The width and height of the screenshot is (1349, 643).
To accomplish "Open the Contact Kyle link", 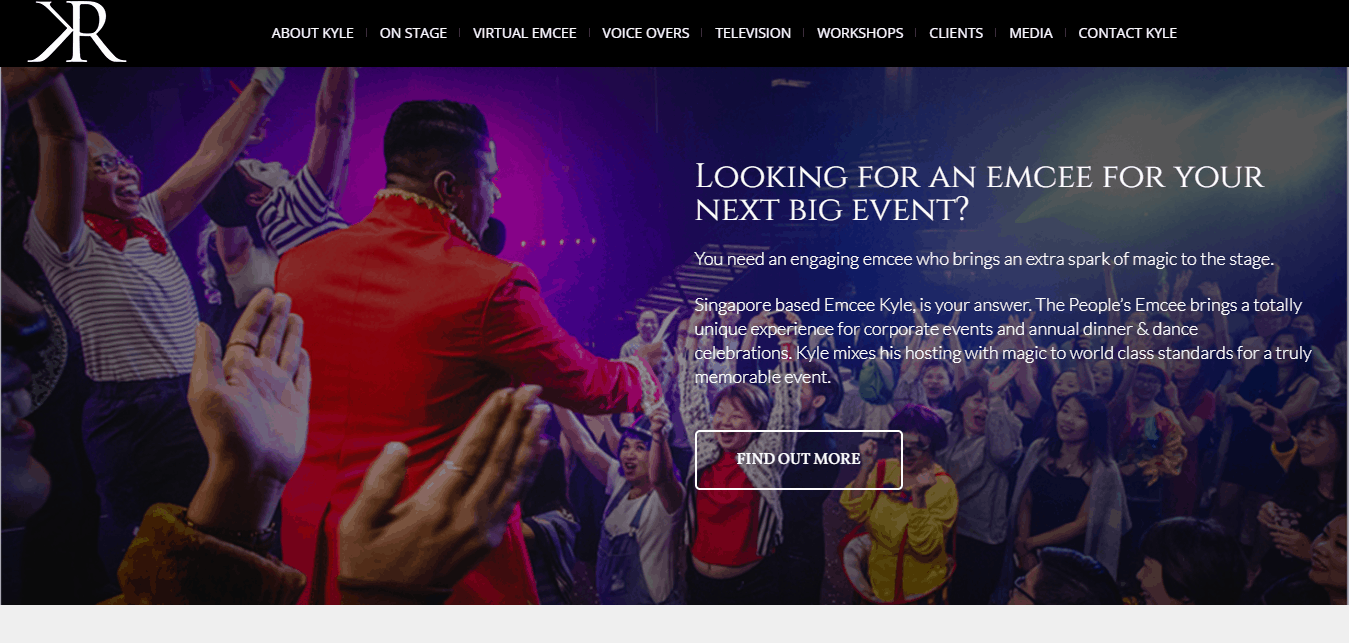I will [1127, 33].
